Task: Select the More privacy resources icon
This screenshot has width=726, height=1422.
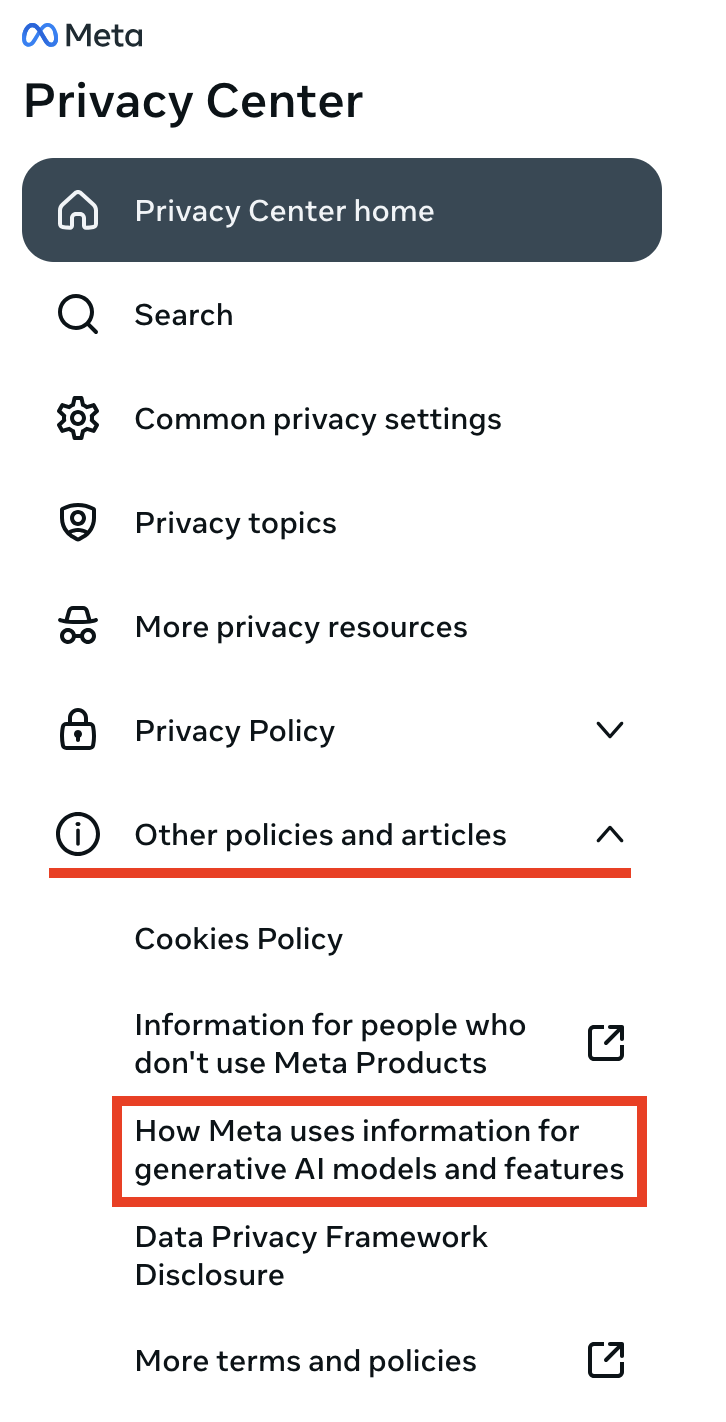Action: click(x=77, y=626)
